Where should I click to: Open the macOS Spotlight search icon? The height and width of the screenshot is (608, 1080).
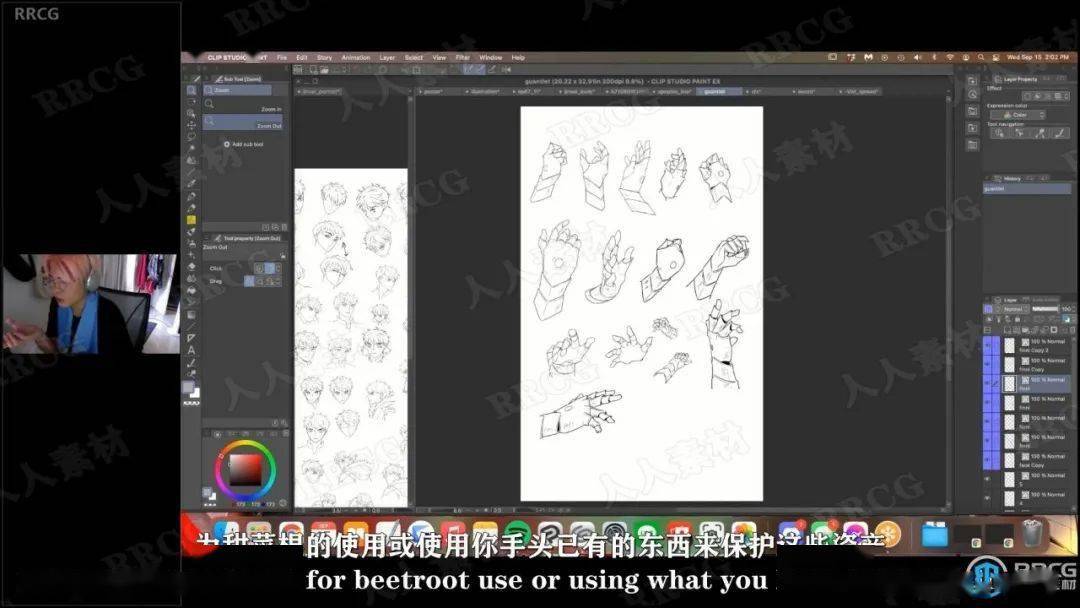point(981,57)
